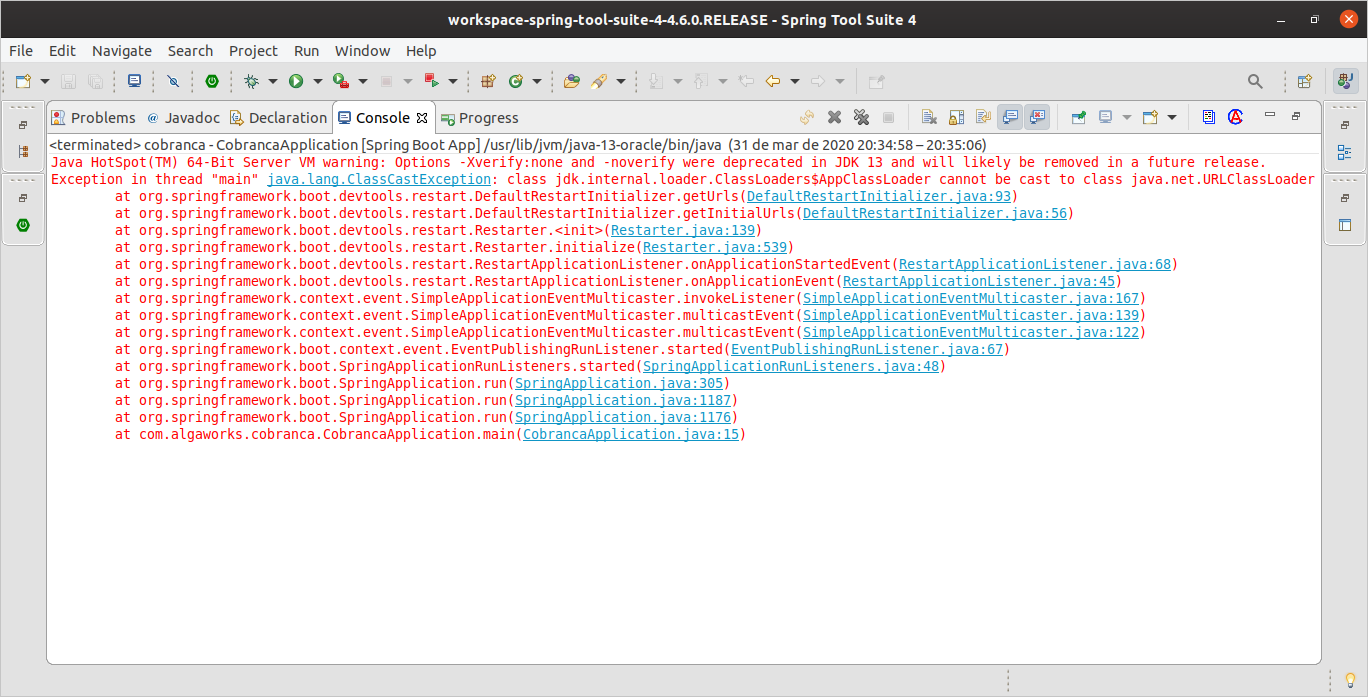The height and width of the screenshot is (697, 1368).
Task: Click the New Java Package icon
Action: 489,81
